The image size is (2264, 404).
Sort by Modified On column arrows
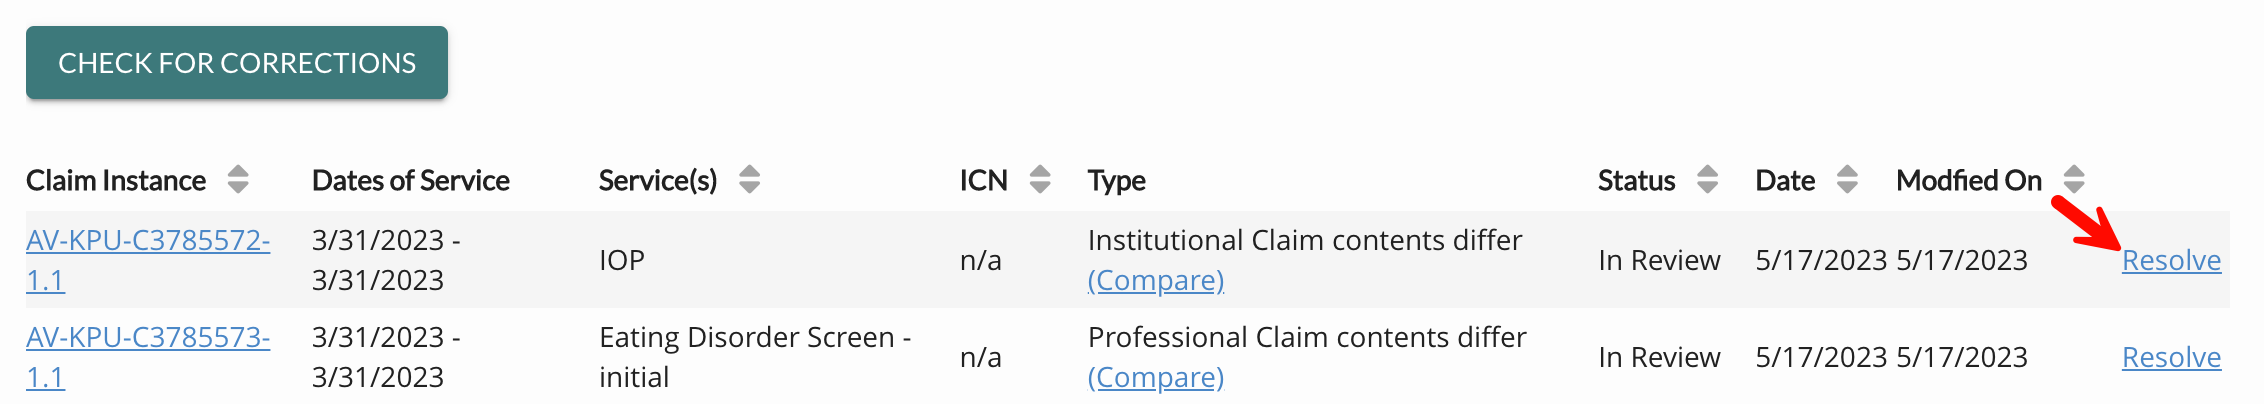(2074, 180)
